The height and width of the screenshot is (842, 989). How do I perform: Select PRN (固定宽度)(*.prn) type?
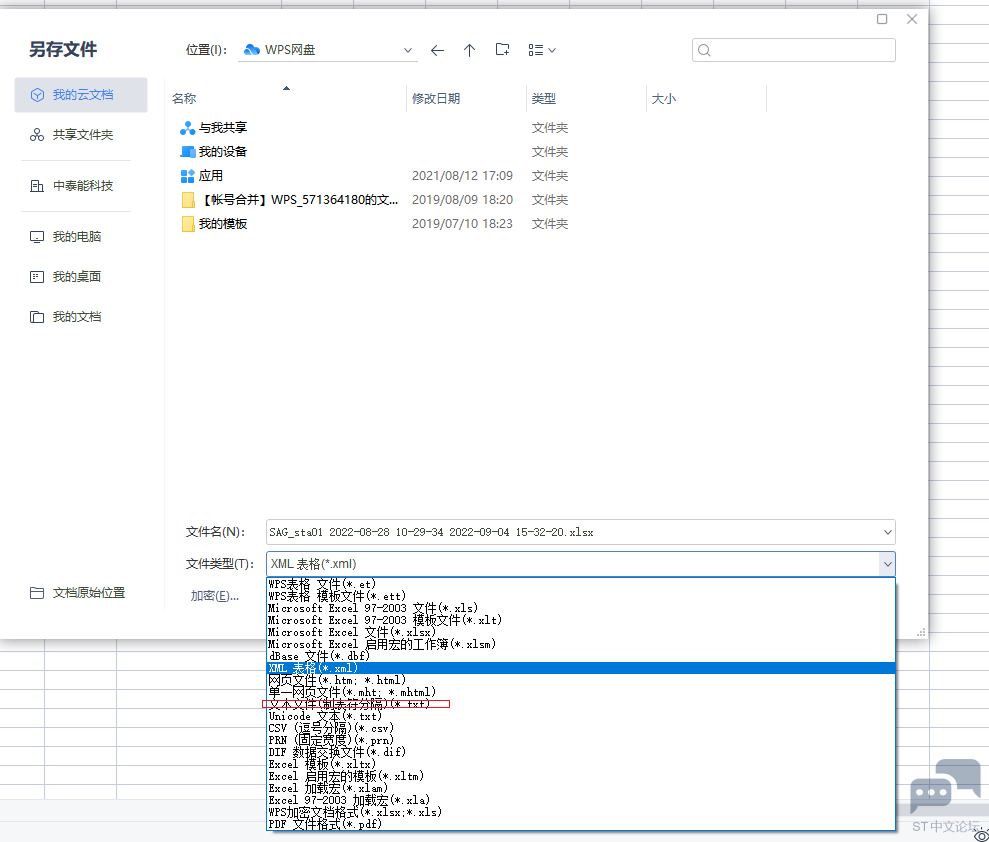[581, 740]
